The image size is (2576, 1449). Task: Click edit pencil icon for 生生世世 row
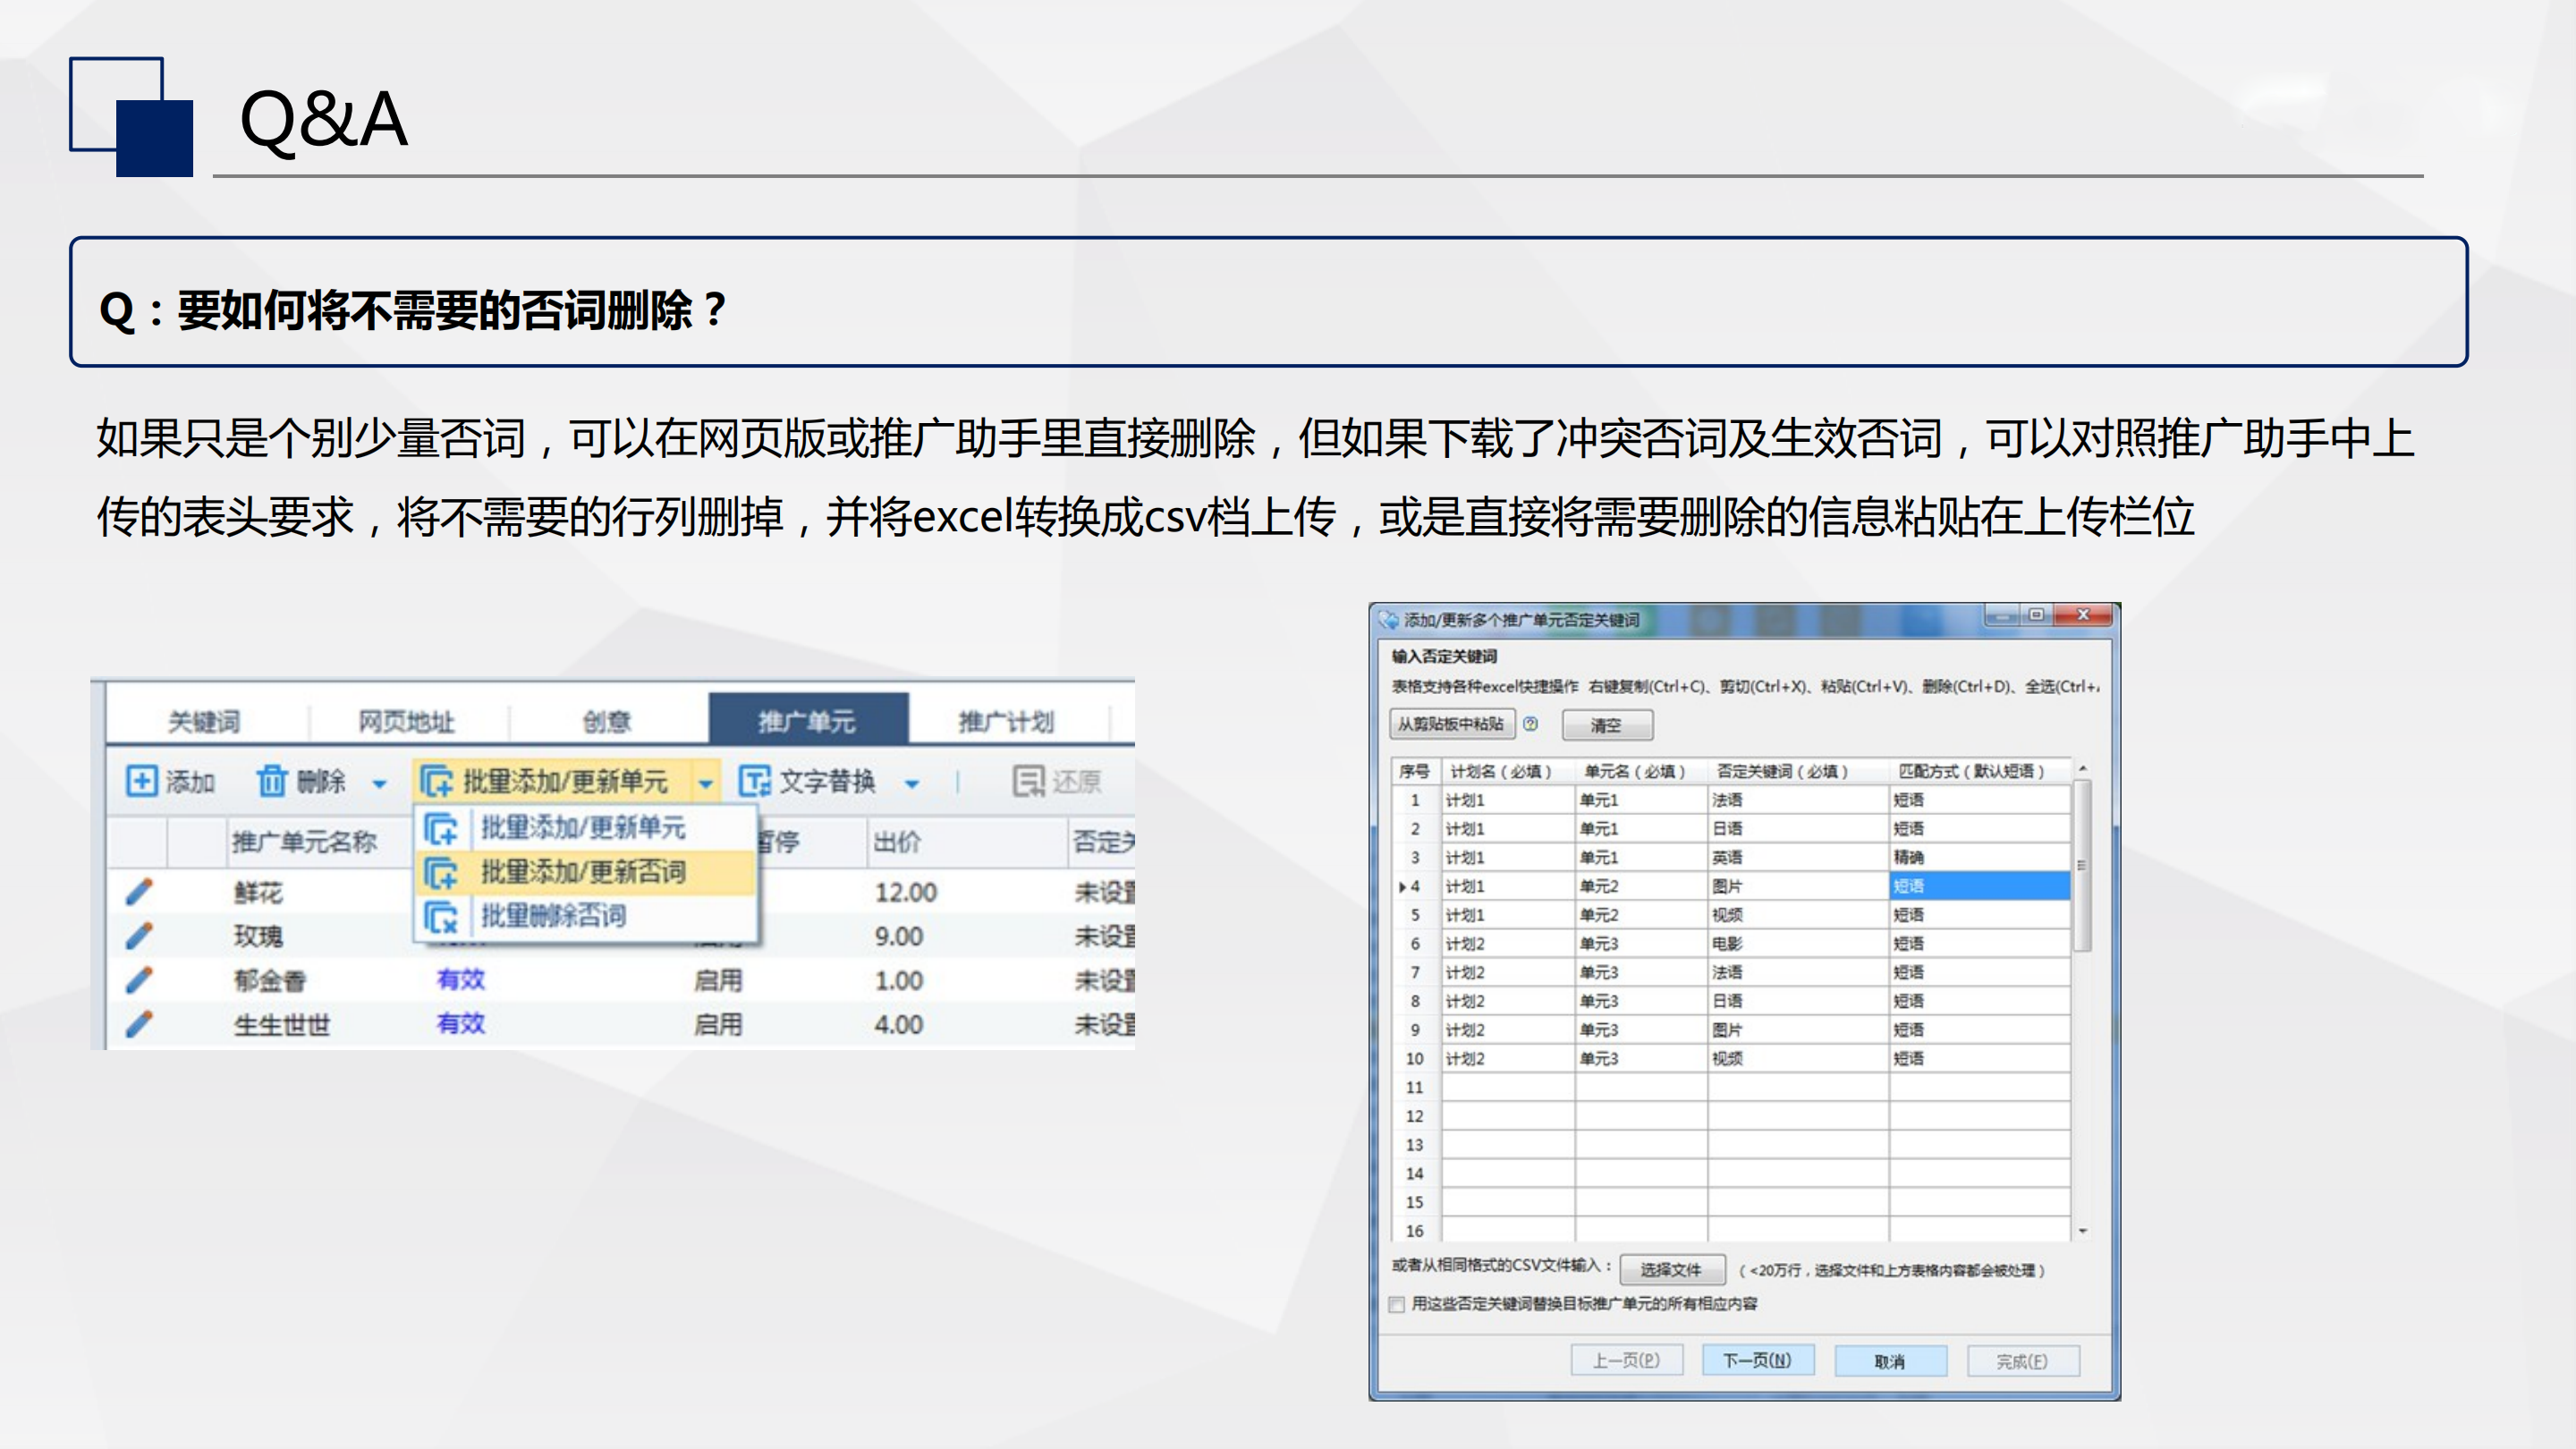pos(139,1024)
